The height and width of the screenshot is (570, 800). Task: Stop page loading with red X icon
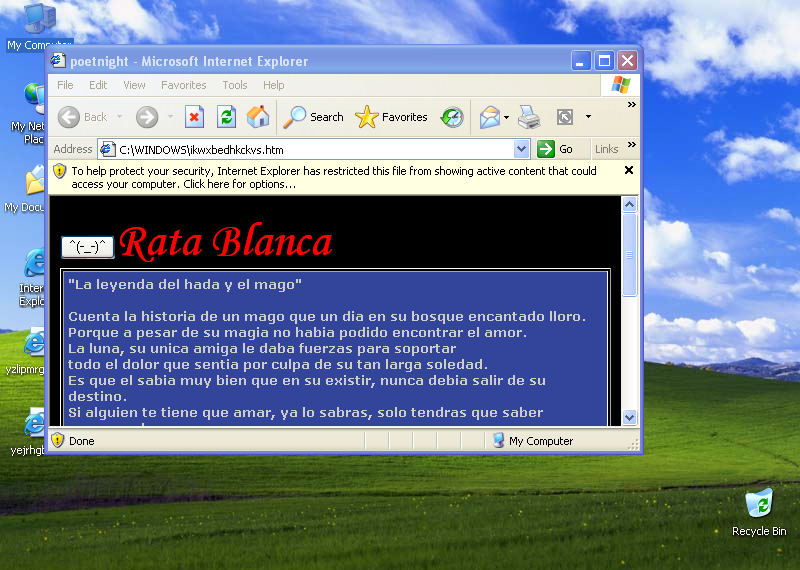194,117
